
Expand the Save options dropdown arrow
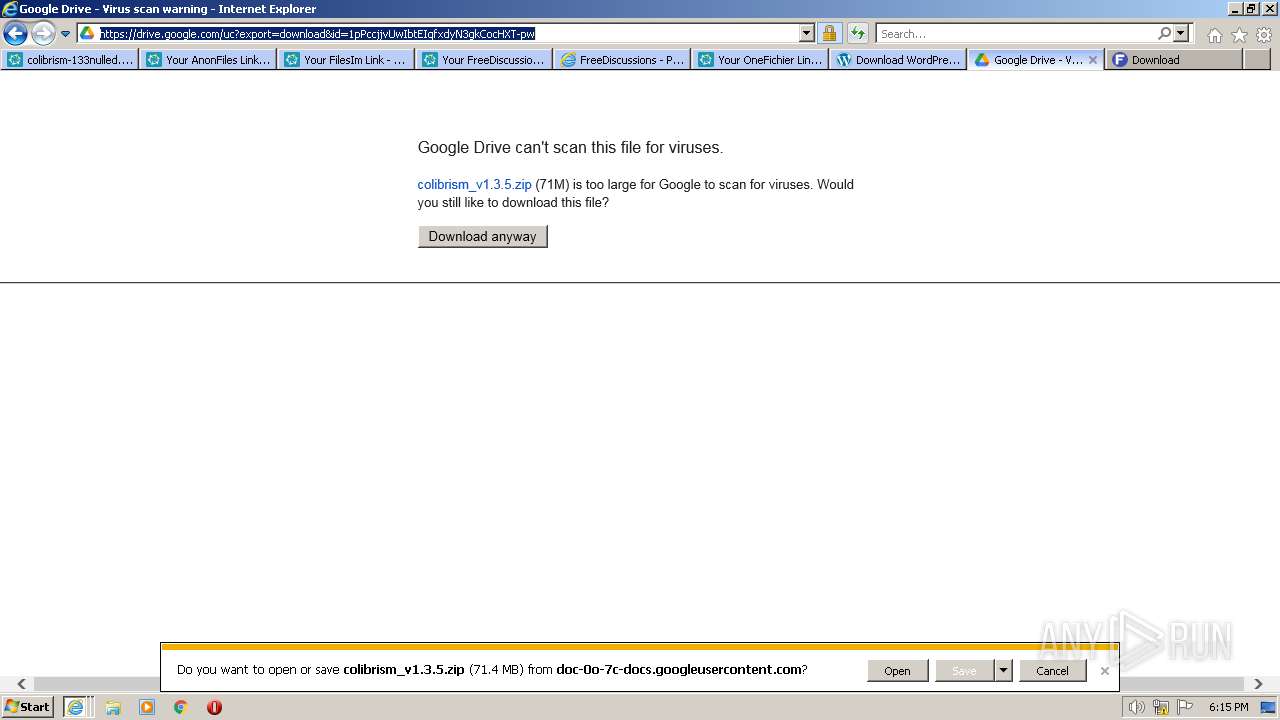[1003, 671]
